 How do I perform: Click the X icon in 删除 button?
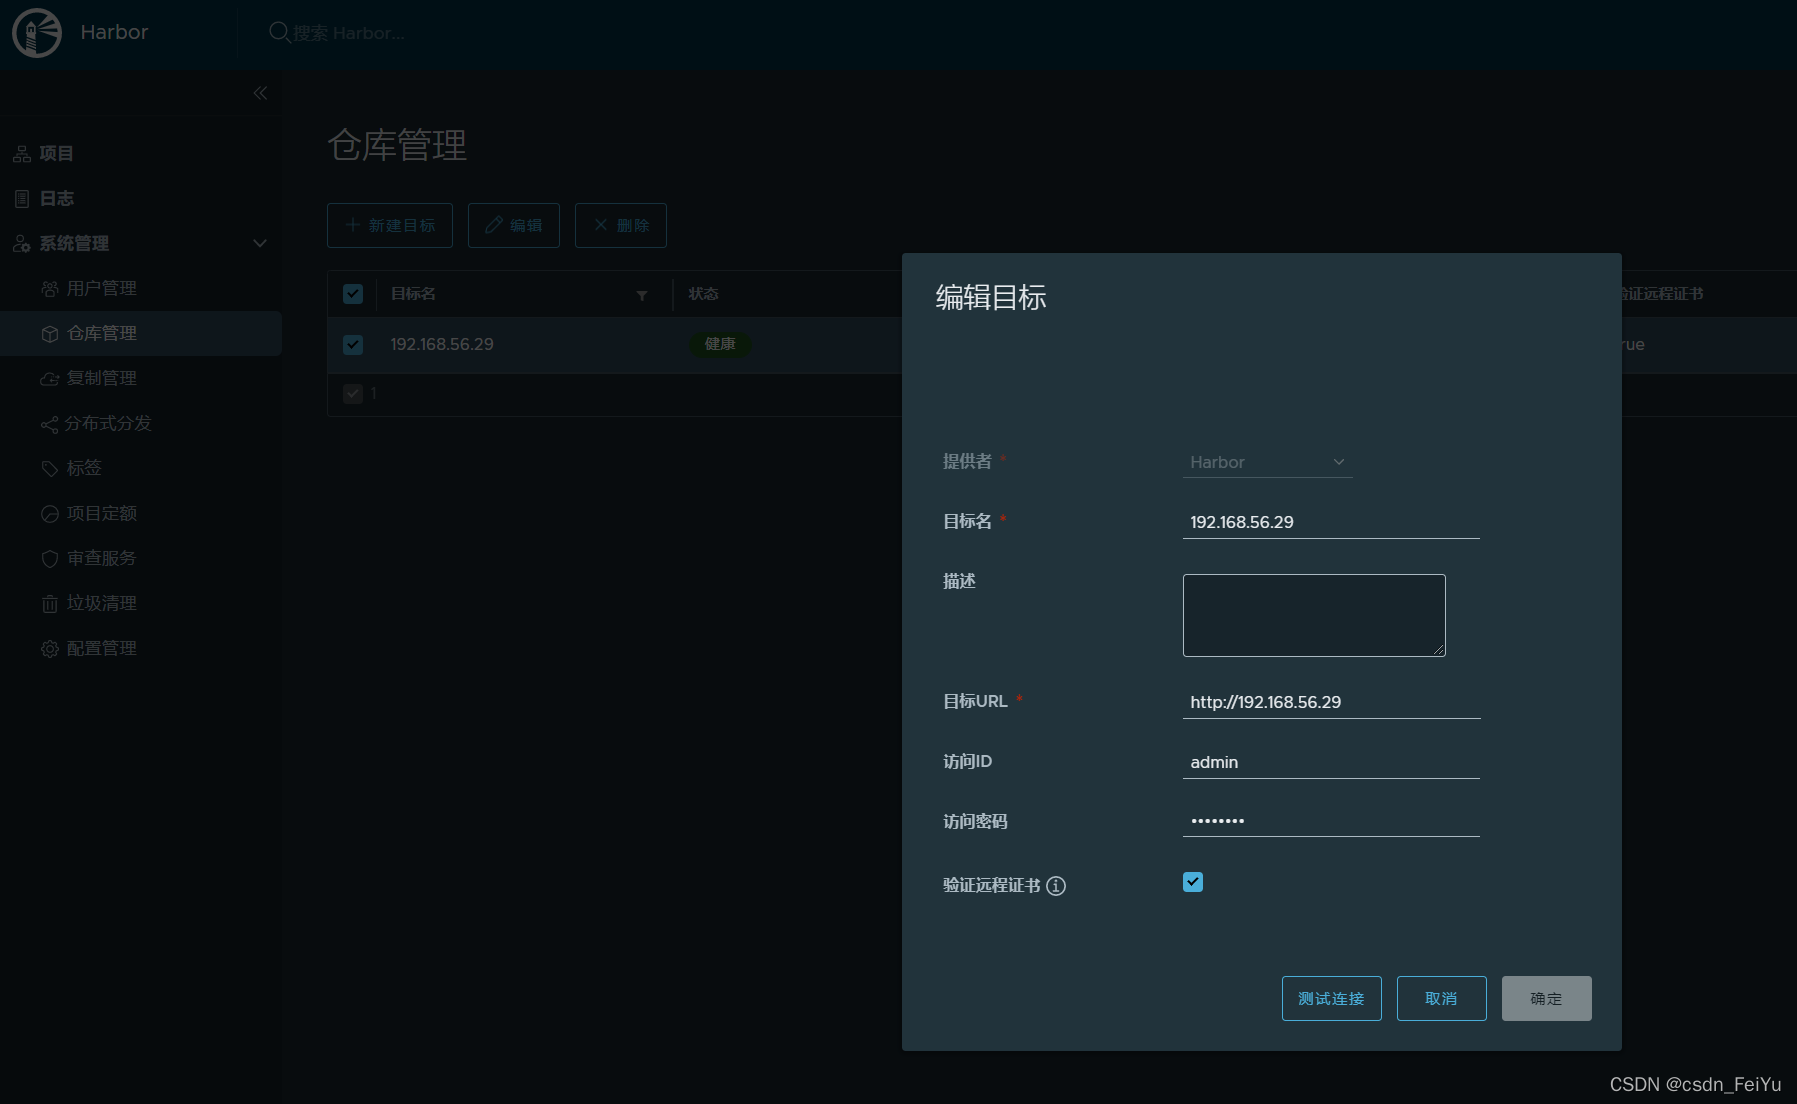(601, 225)
